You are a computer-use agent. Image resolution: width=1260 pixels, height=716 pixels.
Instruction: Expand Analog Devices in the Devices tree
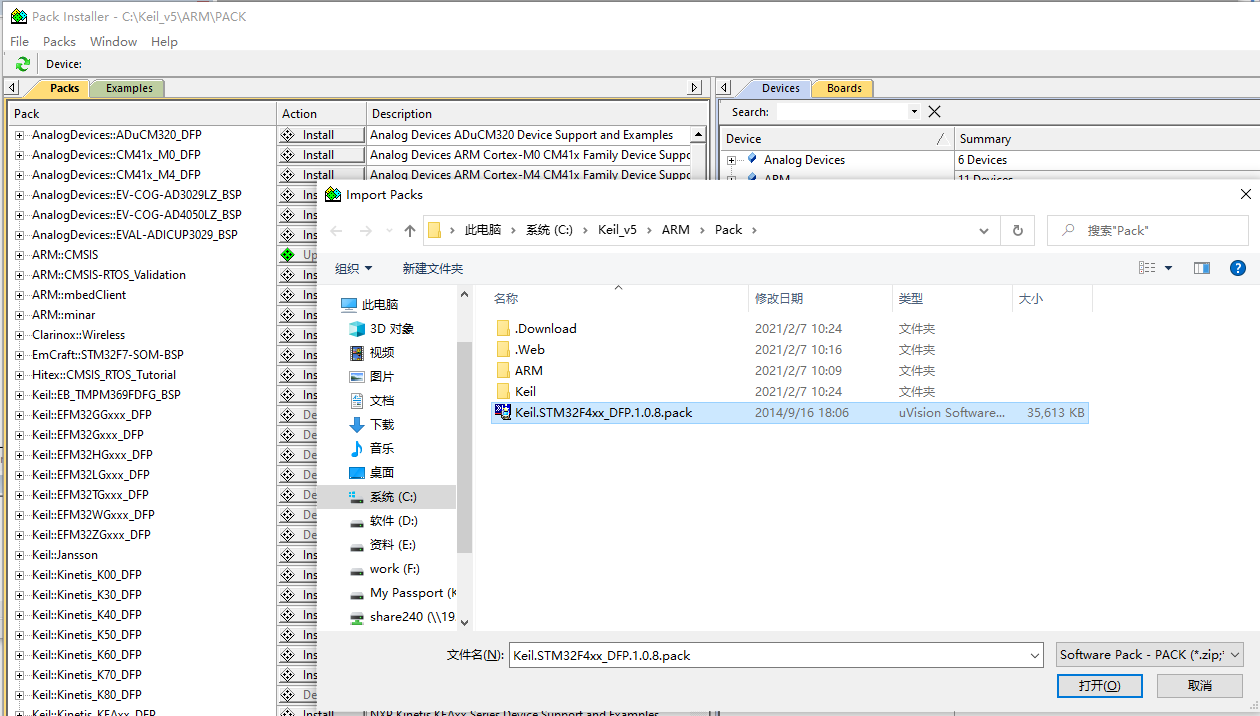point(732,159)
